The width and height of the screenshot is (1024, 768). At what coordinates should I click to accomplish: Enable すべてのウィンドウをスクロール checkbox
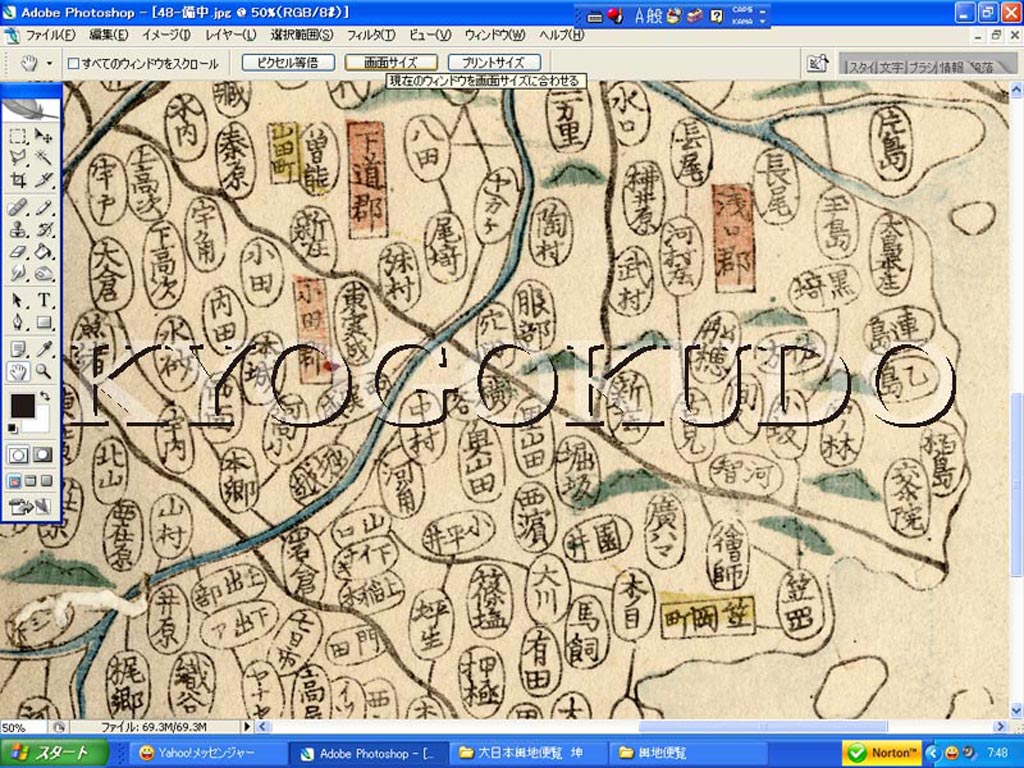[74, 63]
